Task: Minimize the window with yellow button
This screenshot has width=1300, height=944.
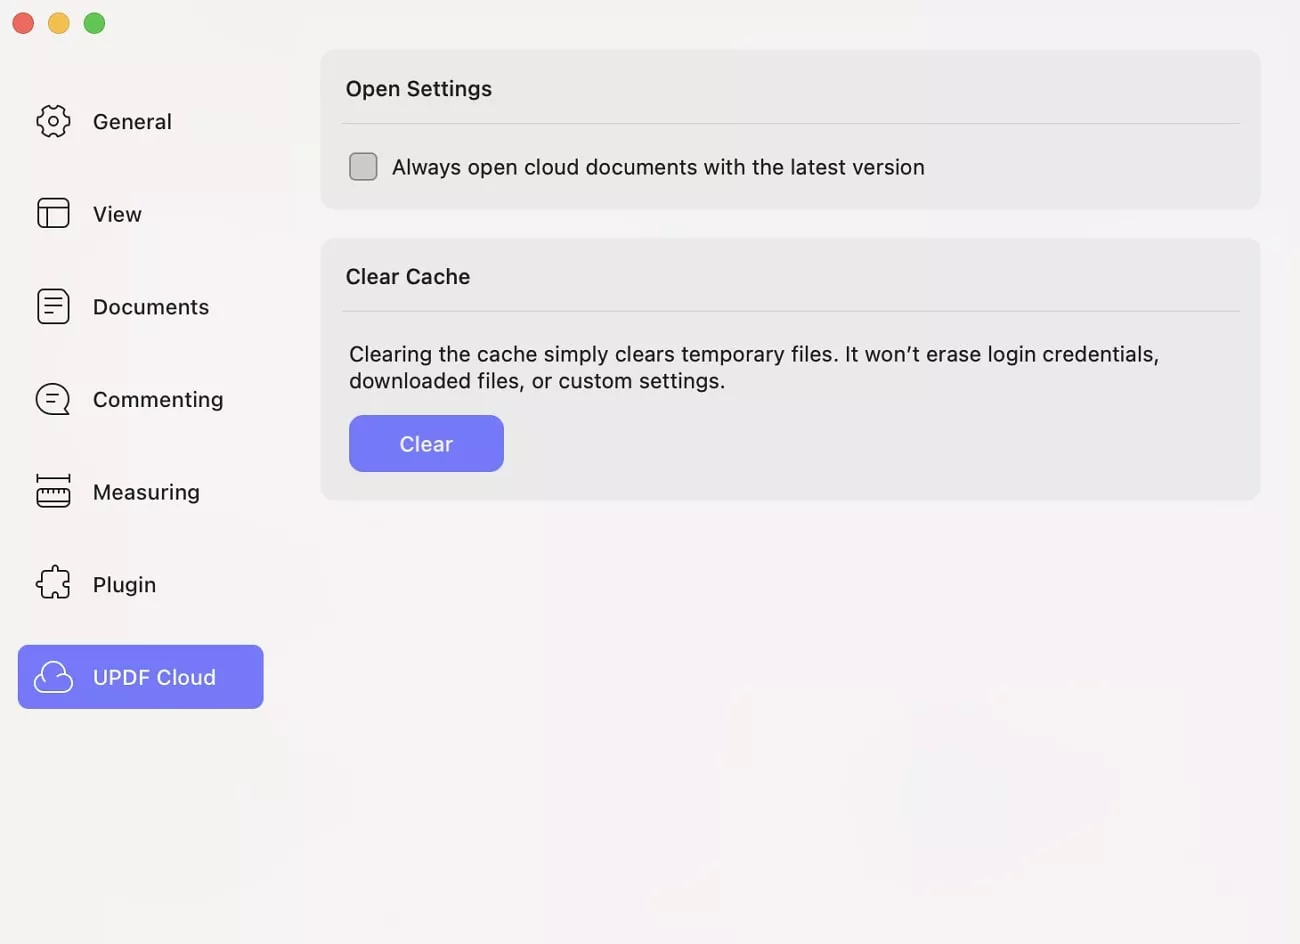Action: [x=59, y=23]
